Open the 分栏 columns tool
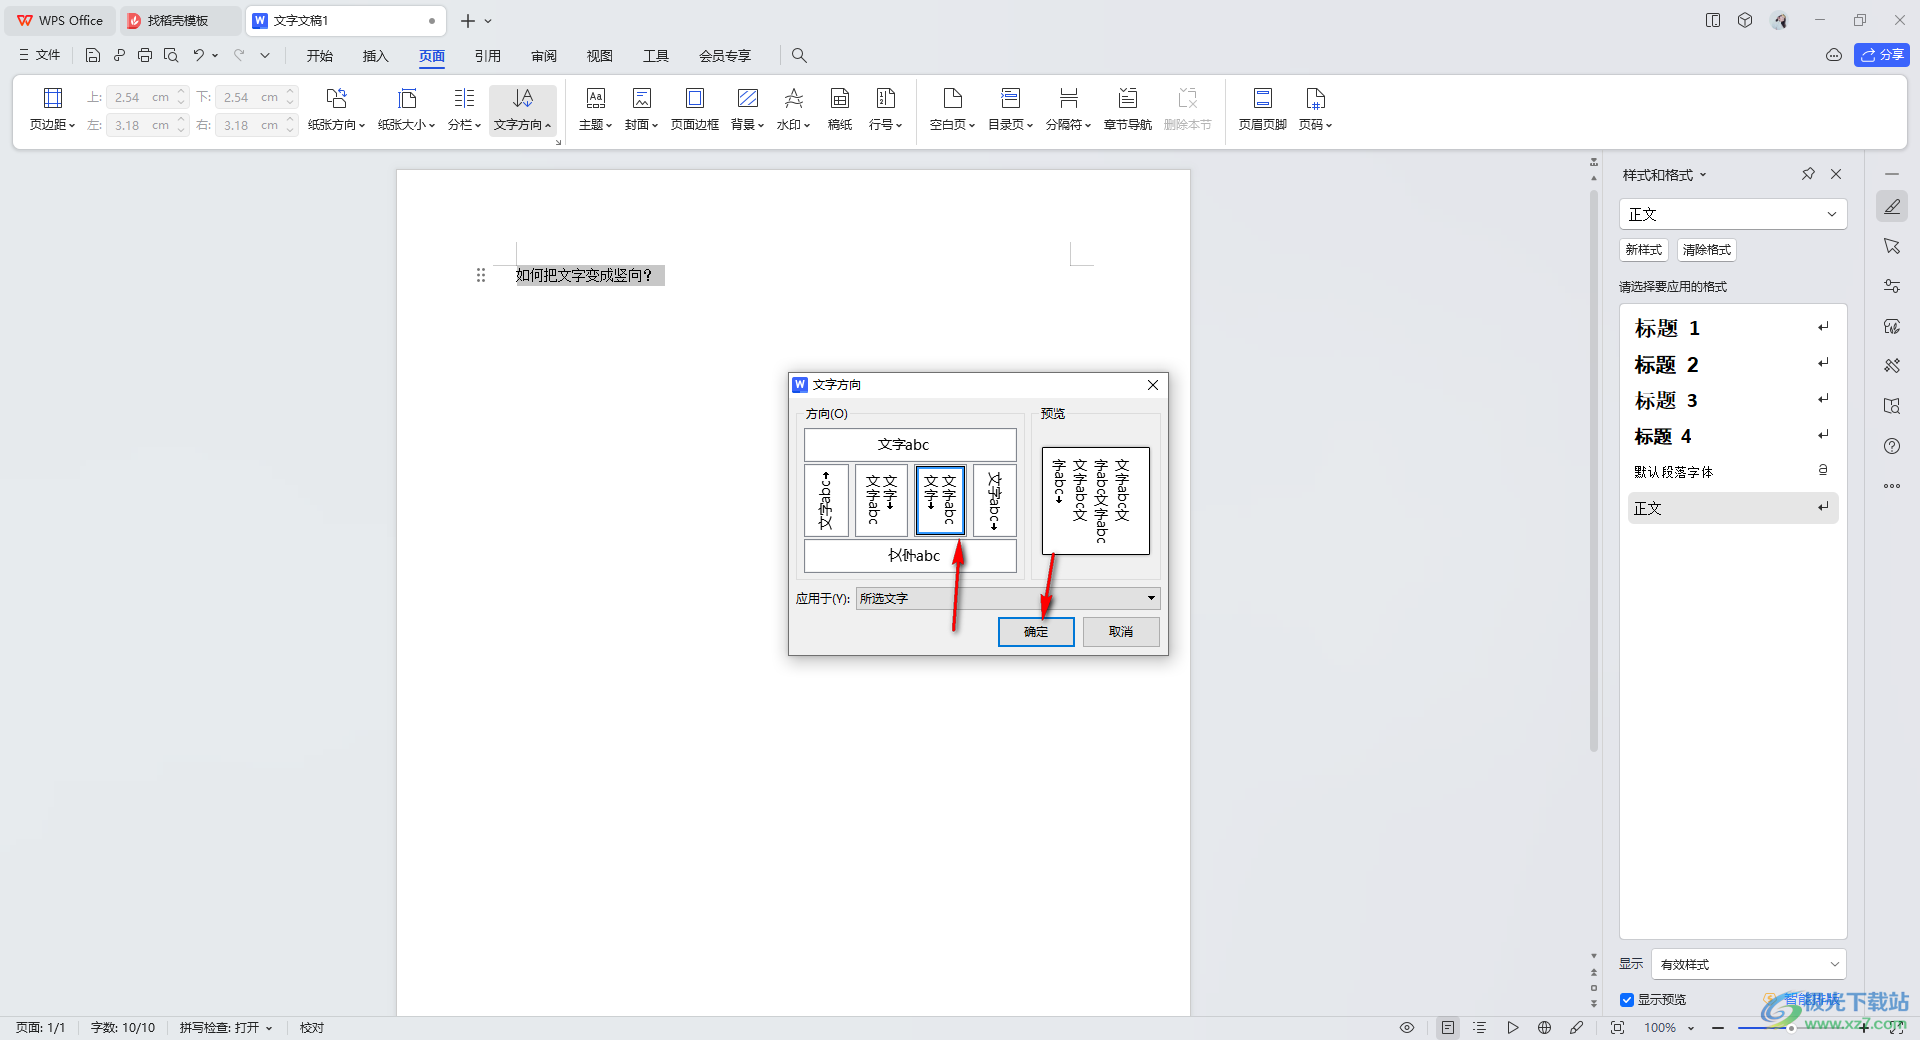The image size is (1920, 1040). click(x=464, y=109)
